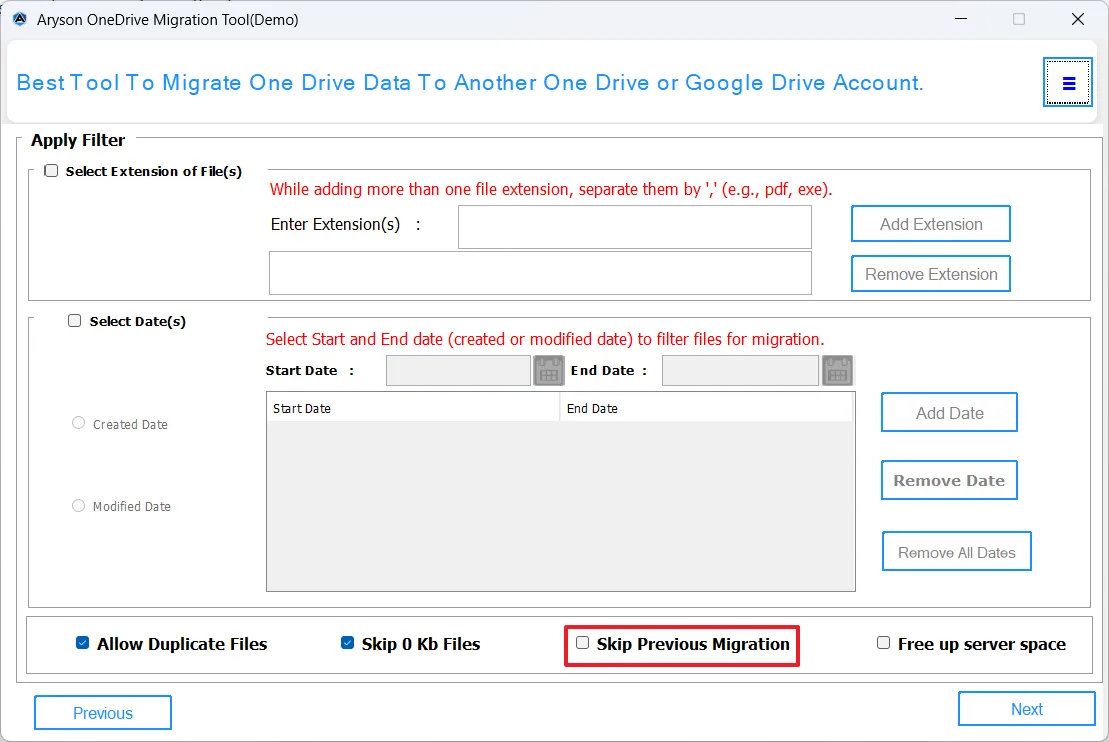
Task: Go to the Next step
Action: point(1026,709)
